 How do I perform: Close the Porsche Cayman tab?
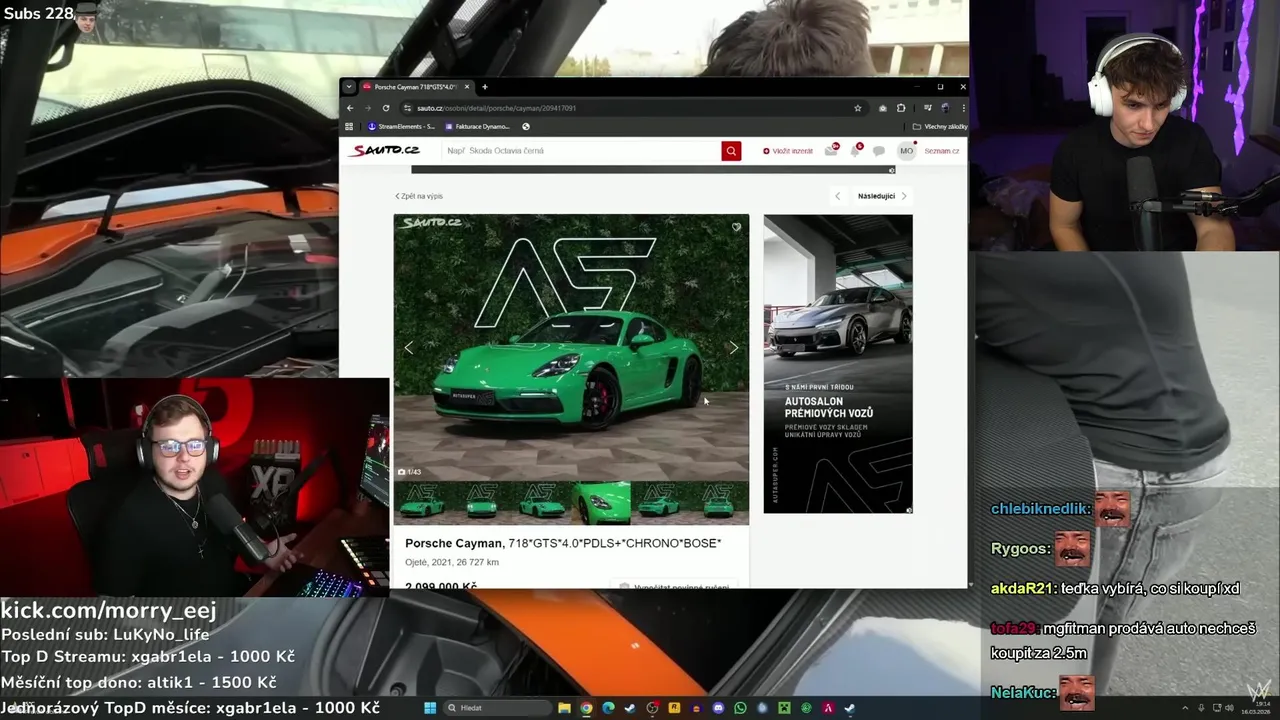click(467, 87)
